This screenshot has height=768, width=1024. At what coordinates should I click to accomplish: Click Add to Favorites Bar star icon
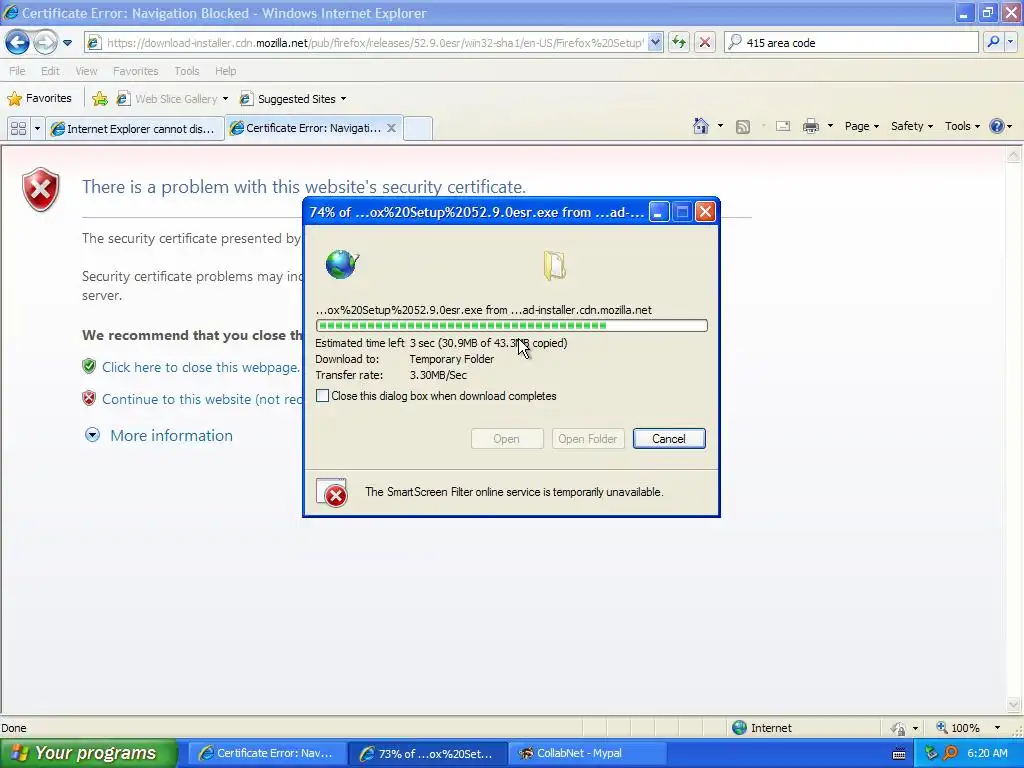(100, 99)
